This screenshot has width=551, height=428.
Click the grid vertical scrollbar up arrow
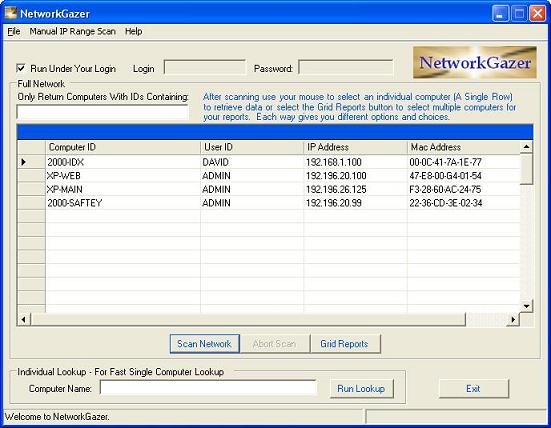526,147
